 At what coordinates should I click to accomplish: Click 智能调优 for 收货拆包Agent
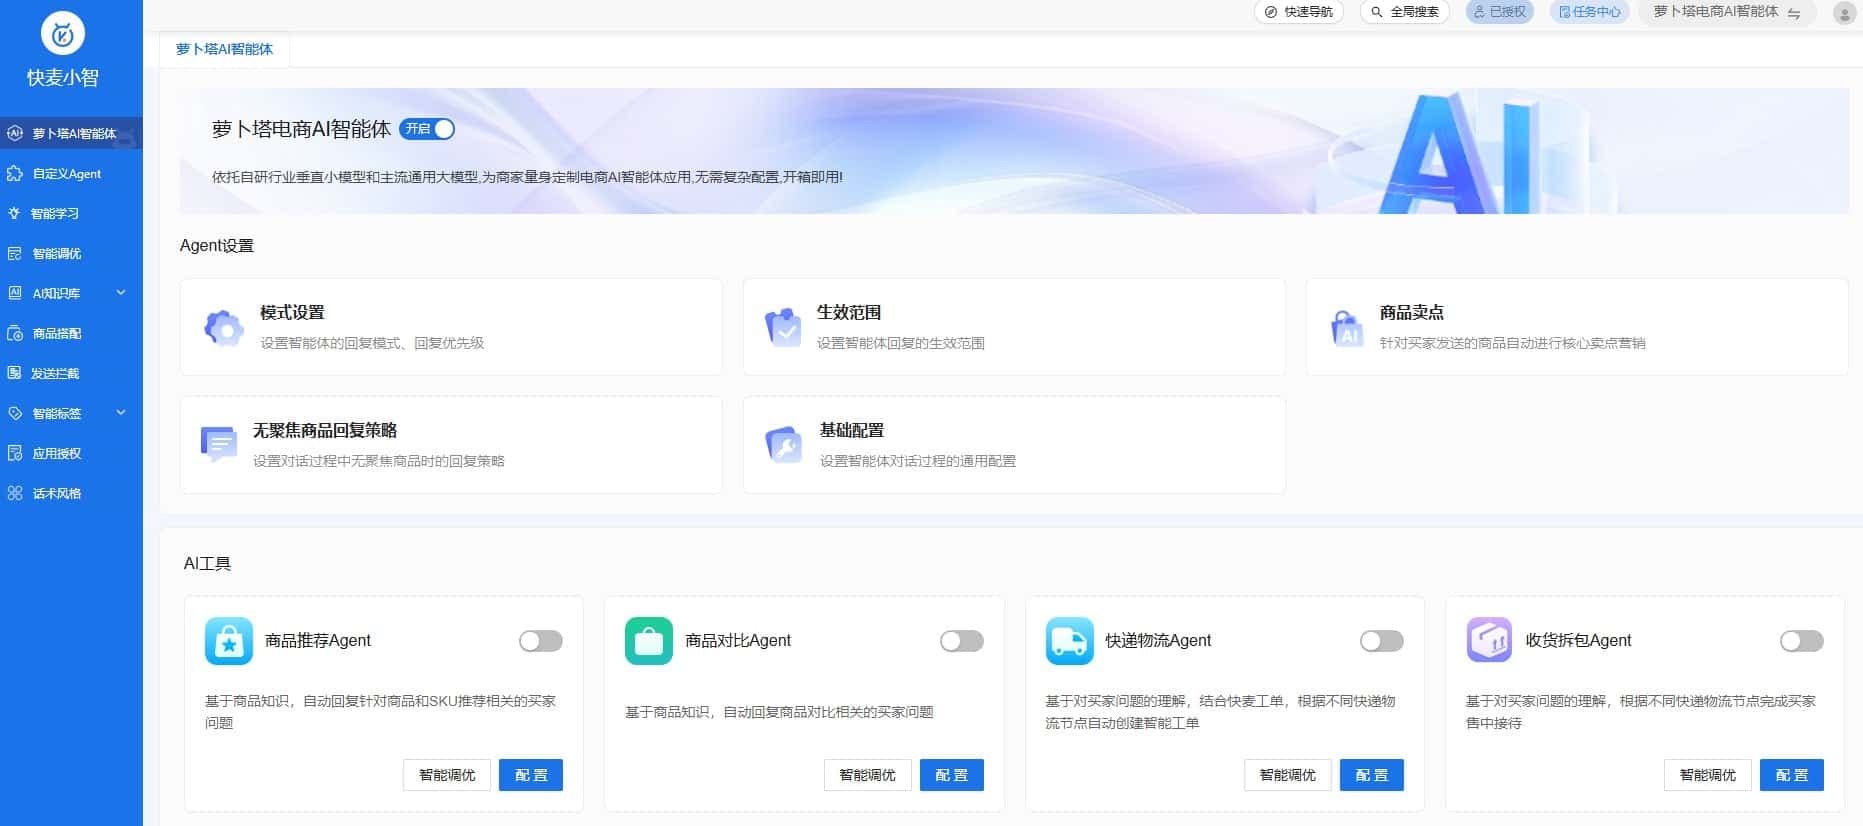pyautogui.click(x=1708, y=775)
